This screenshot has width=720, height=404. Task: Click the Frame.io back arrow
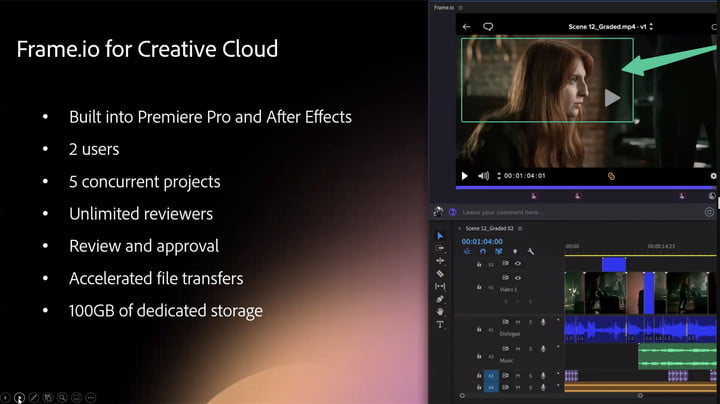coord(466,26)
